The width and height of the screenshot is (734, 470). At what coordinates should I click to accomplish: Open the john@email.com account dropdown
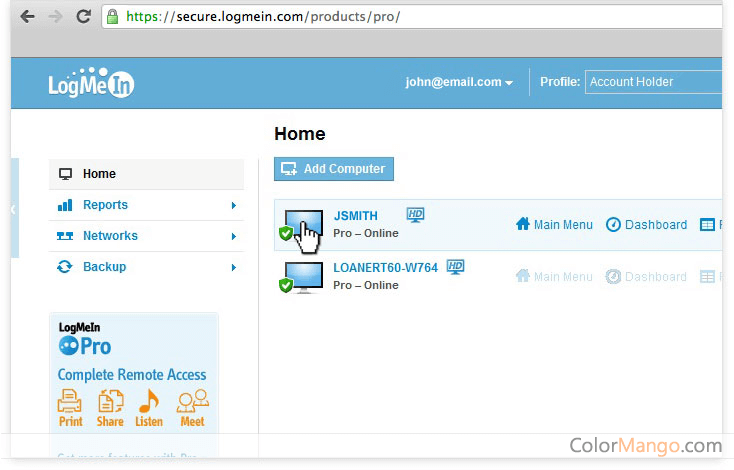(459, 82)
